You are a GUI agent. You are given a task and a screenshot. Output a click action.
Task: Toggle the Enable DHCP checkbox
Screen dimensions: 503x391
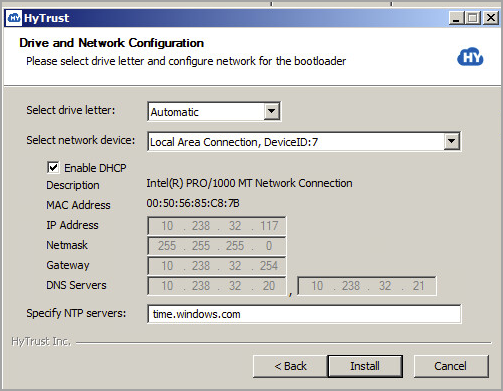pos(53,168)
